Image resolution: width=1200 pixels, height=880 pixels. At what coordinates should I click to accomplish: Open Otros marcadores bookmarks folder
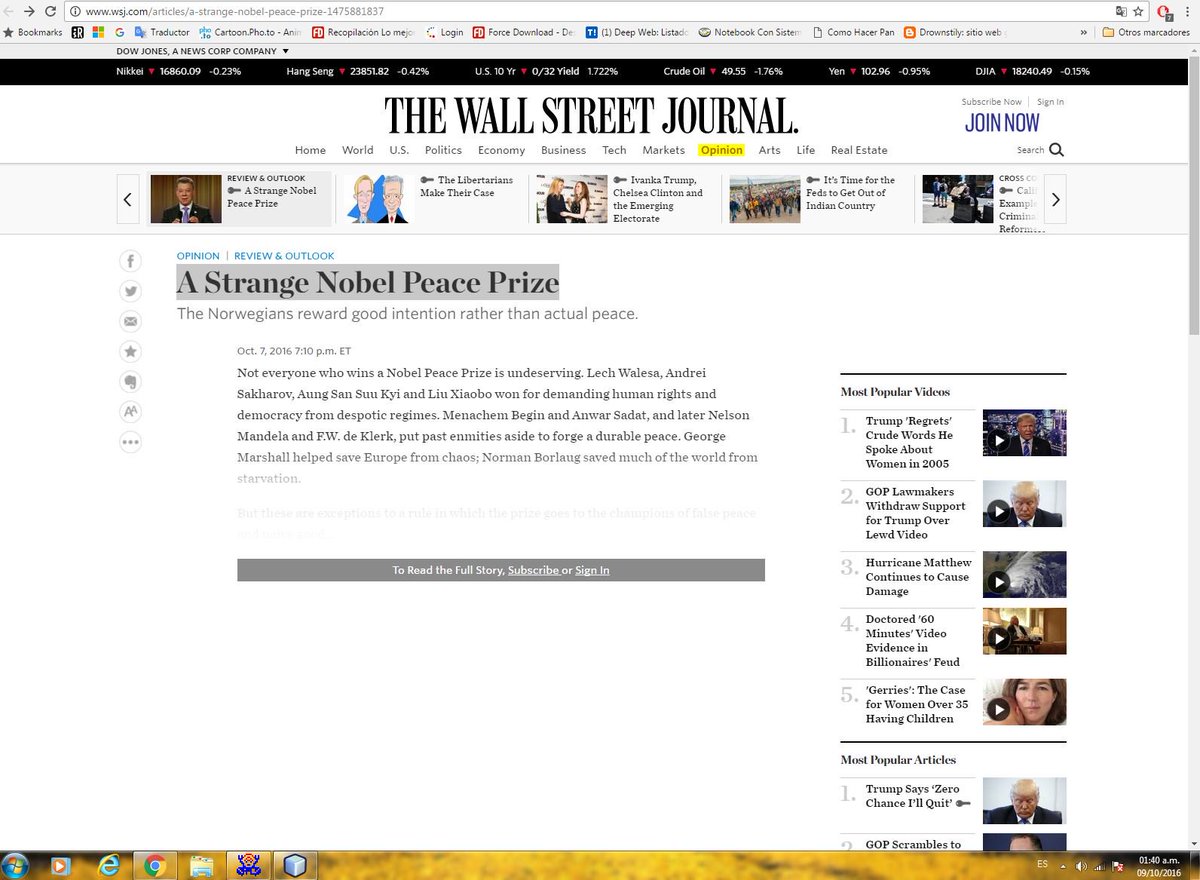coord(1148,32)
